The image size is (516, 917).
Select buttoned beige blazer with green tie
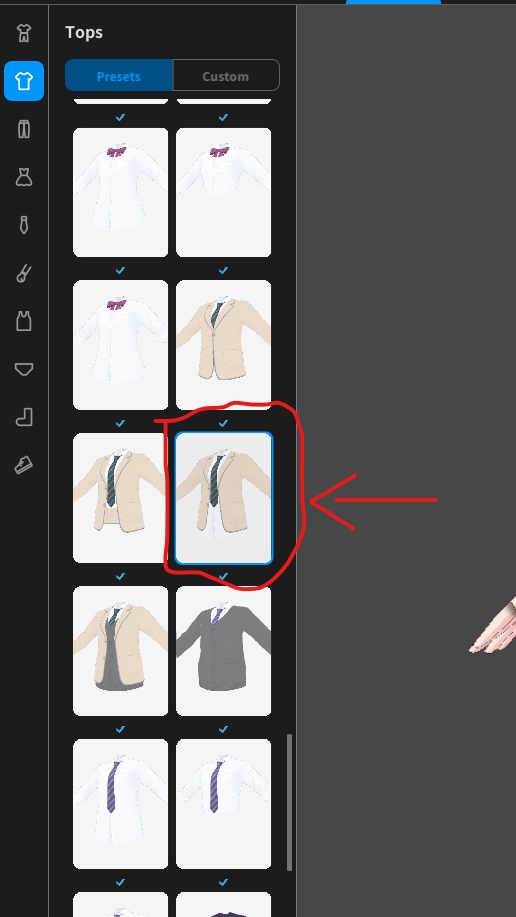click(223, 344)
